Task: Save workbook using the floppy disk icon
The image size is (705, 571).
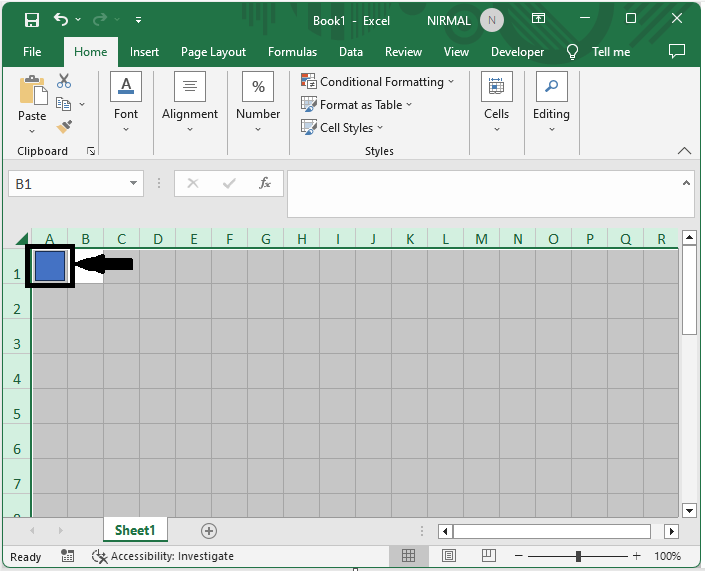Action: (x=31, y=20)
